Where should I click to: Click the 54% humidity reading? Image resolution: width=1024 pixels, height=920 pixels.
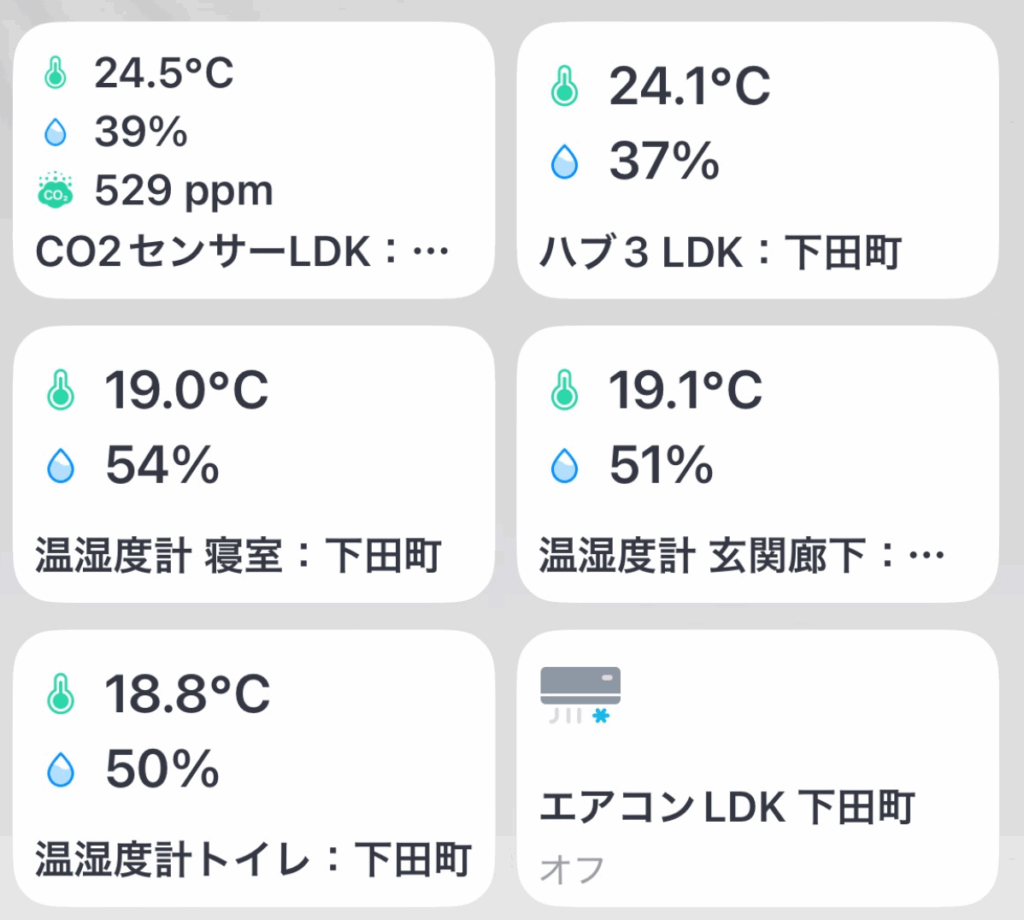click(x=162, y=465)
